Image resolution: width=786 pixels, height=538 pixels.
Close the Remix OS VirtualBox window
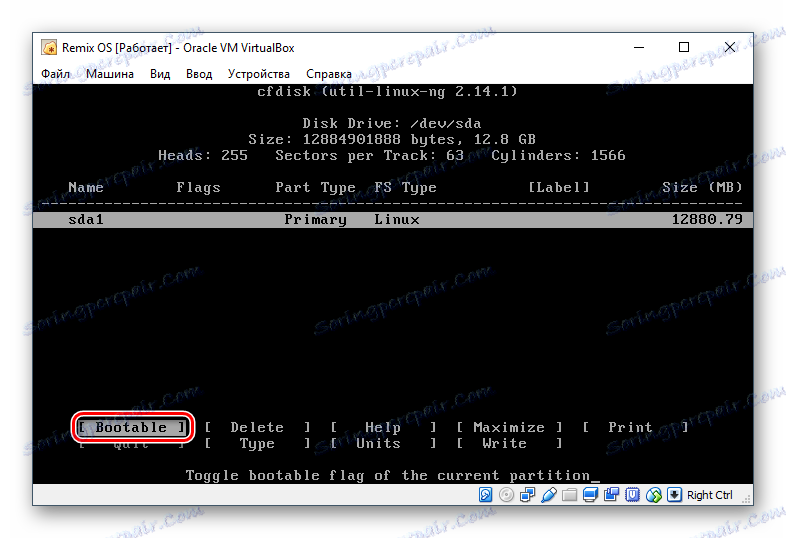pyautogui.click(x=730, y=48)
